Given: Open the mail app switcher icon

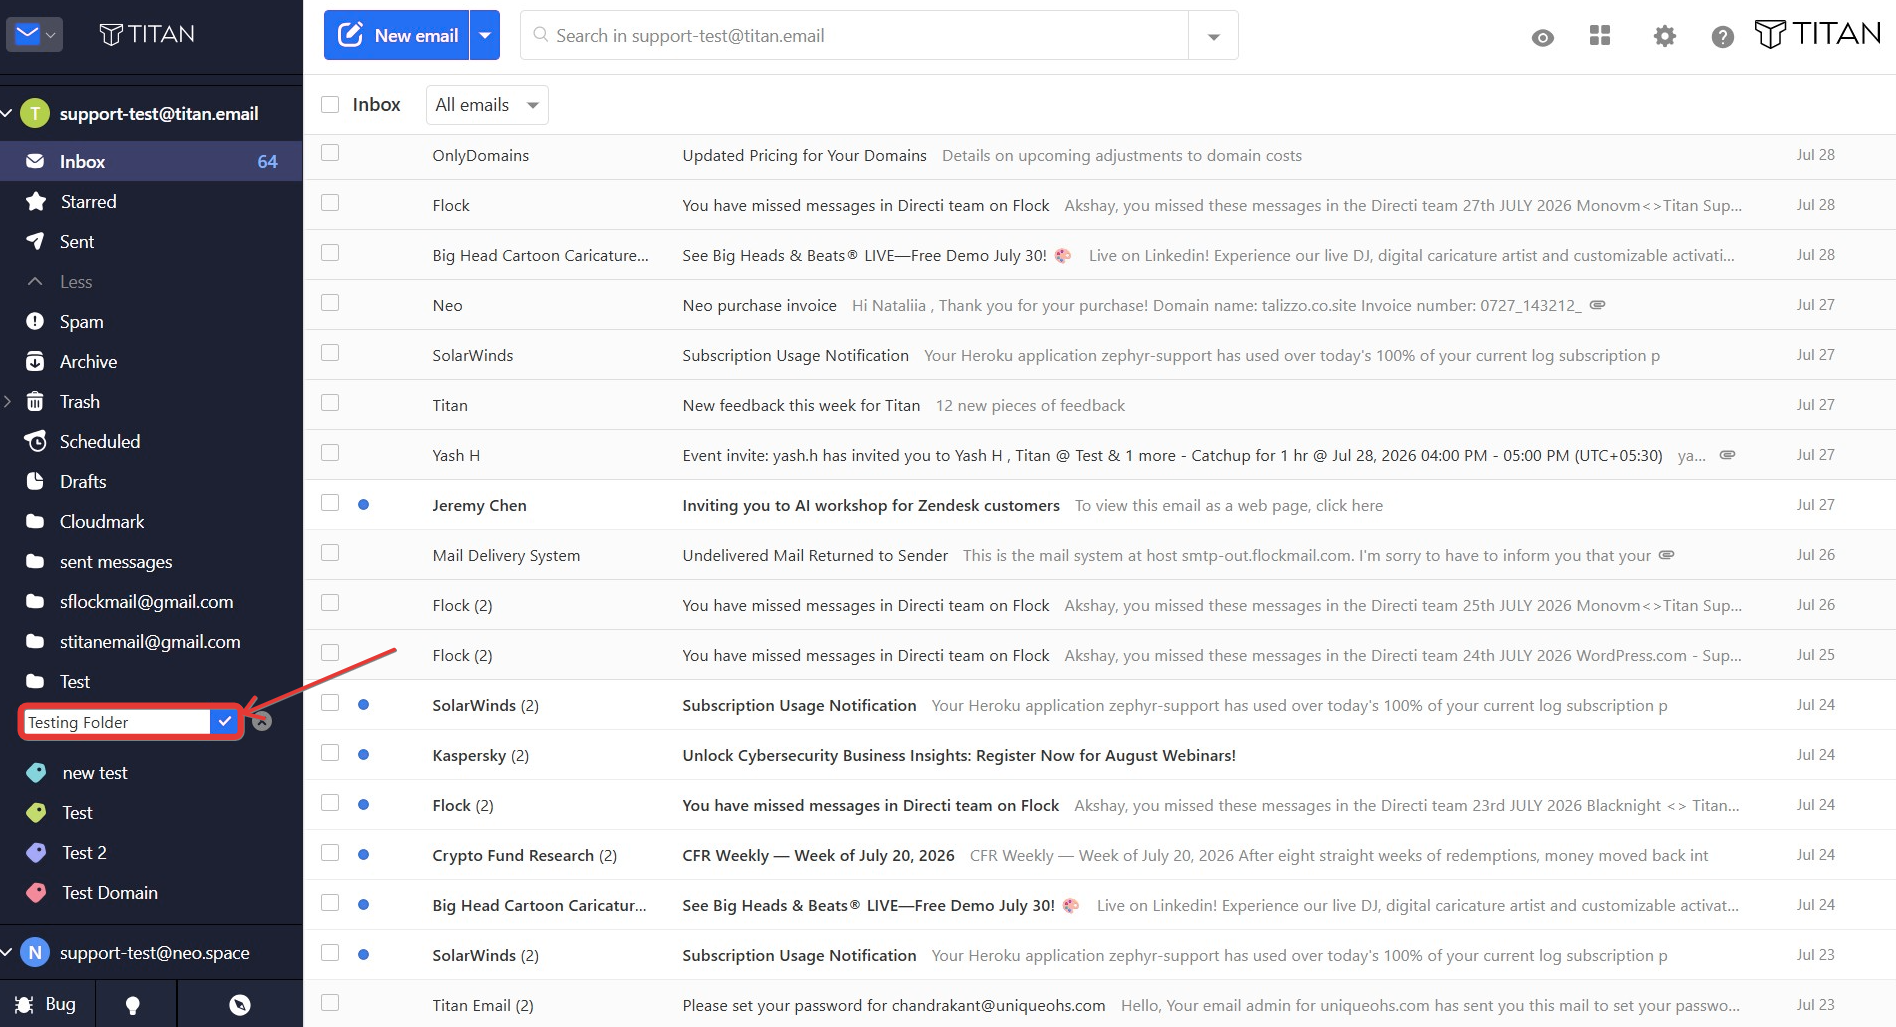Looking at the screenshot, I should pyautogui.click(x=35, y=35).
